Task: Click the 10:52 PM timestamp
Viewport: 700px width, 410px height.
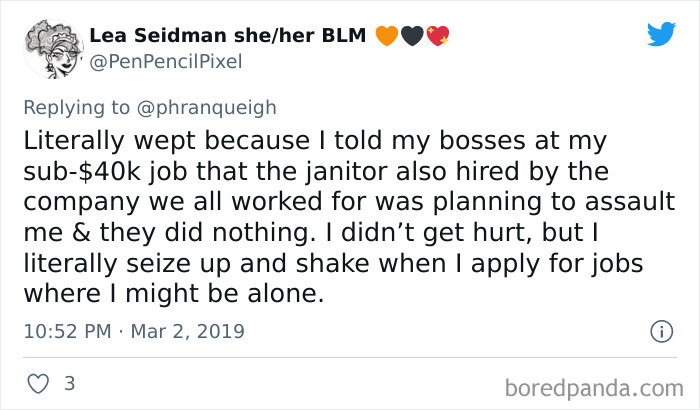Action: (x=67, y=331)
